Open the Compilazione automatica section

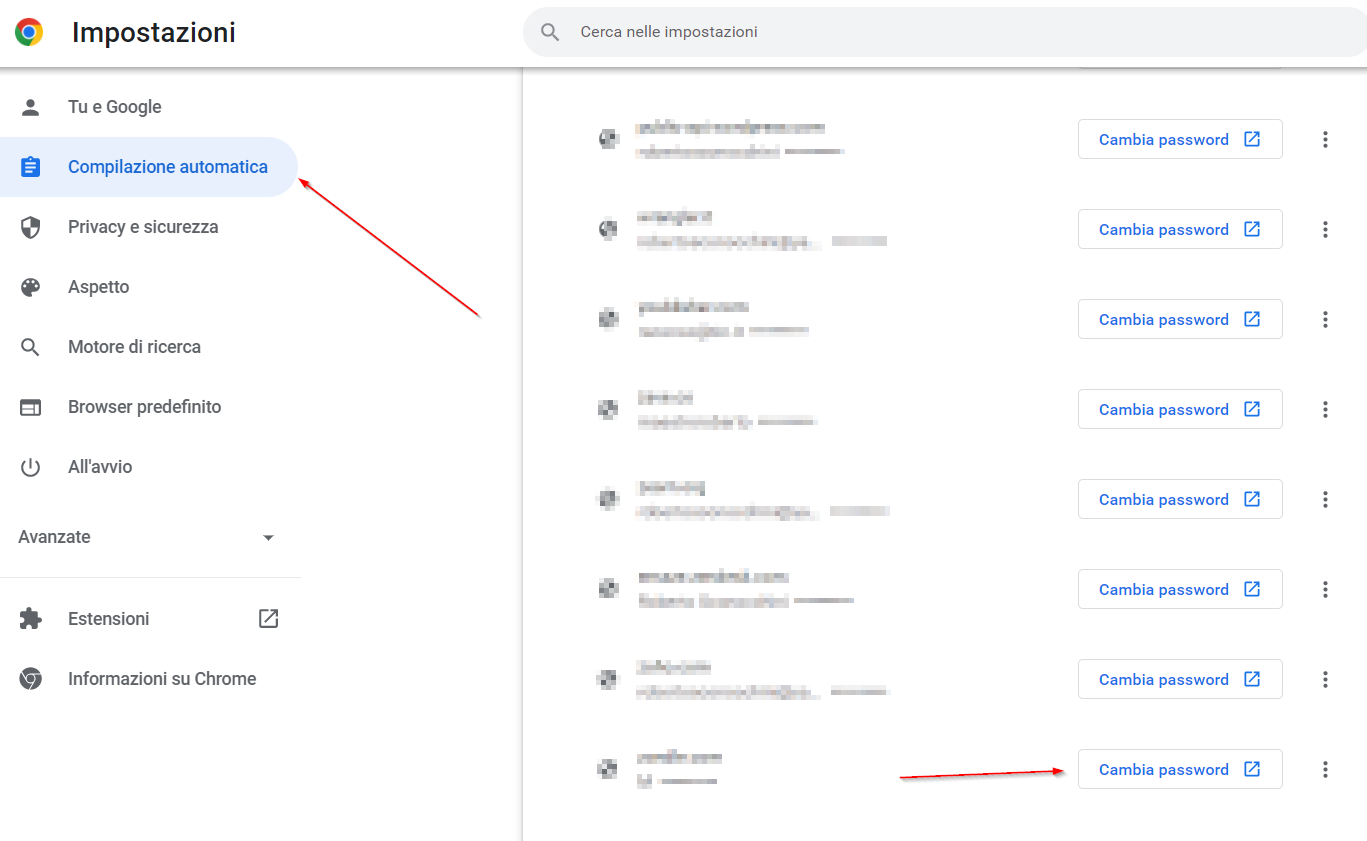[167, 167]
